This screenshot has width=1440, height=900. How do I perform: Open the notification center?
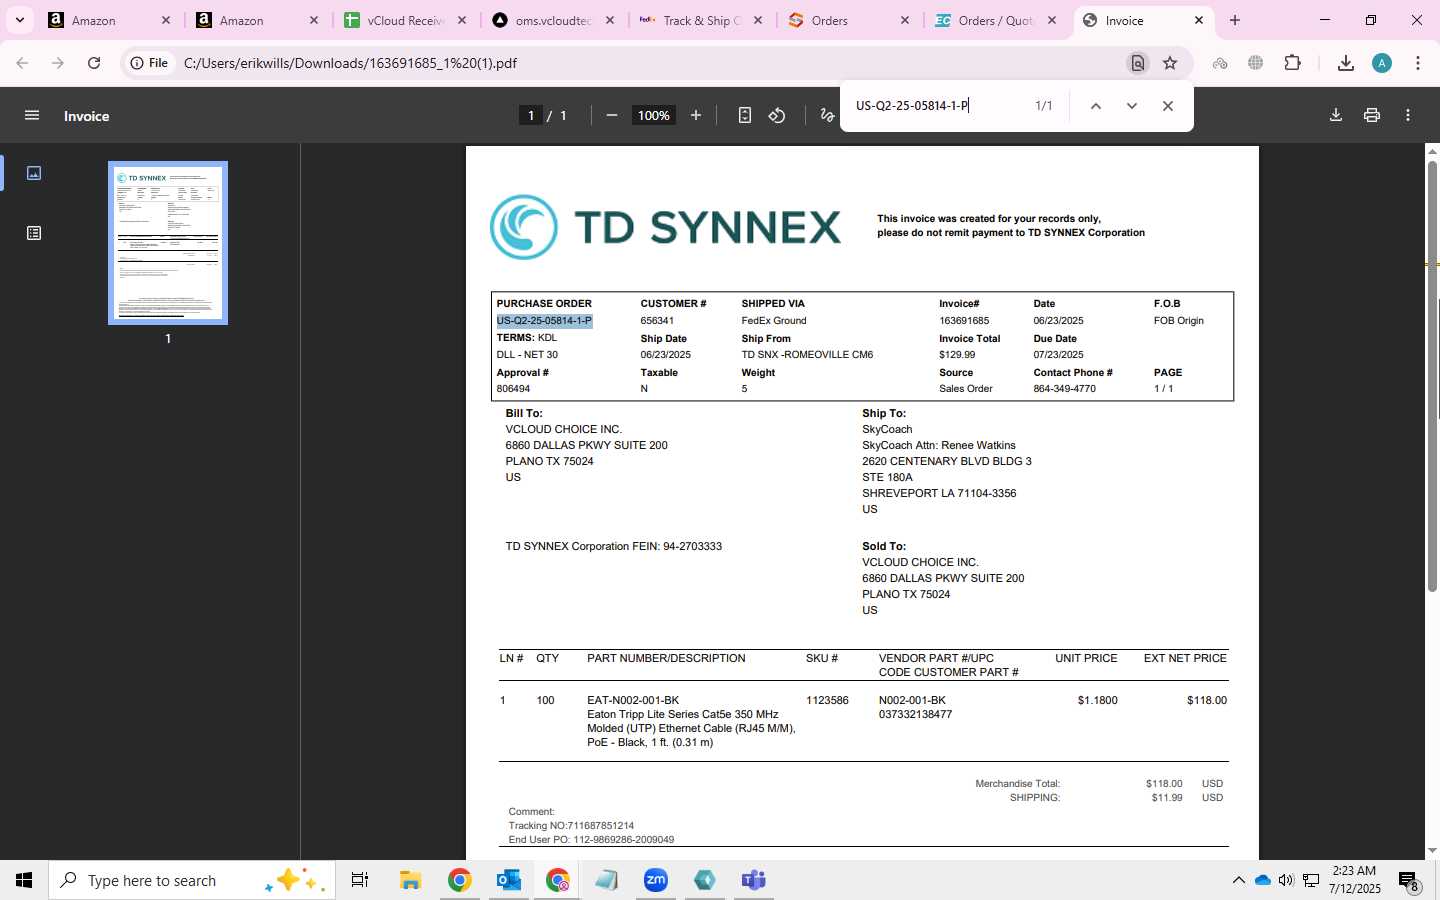[1408, 881]
